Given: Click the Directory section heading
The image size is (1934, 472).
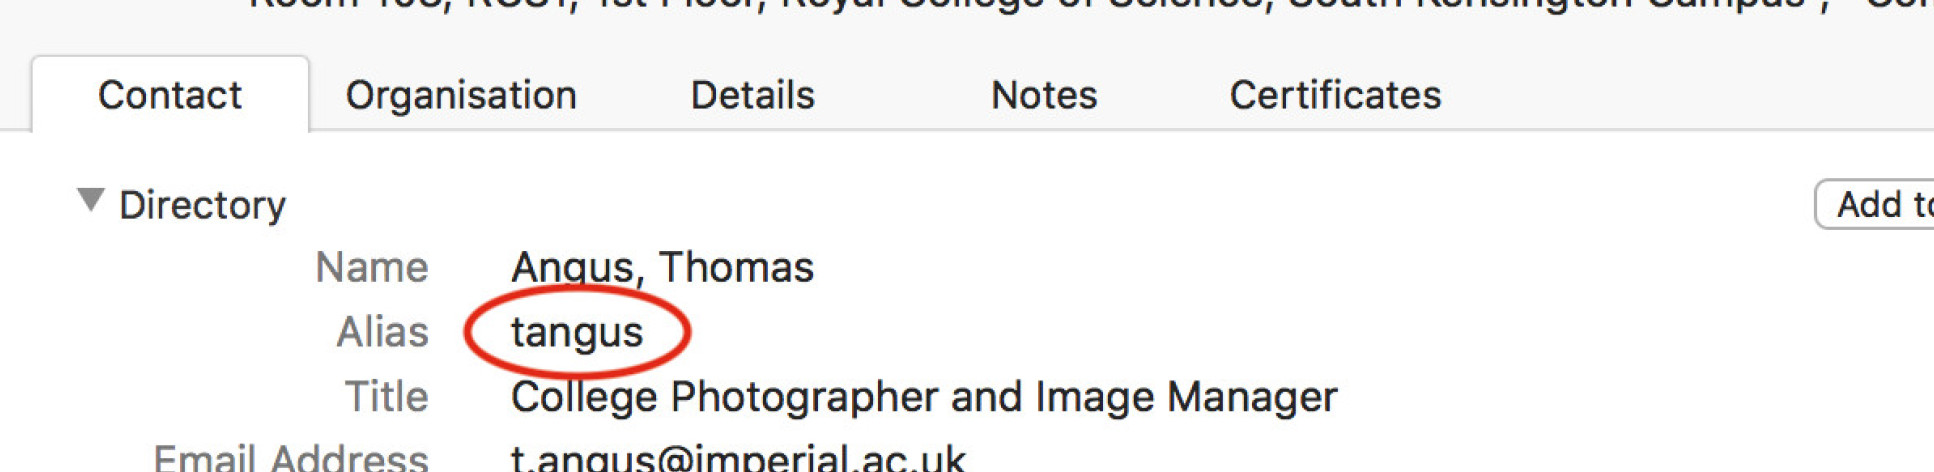Looking at the screenshot, I should (202, 205).
